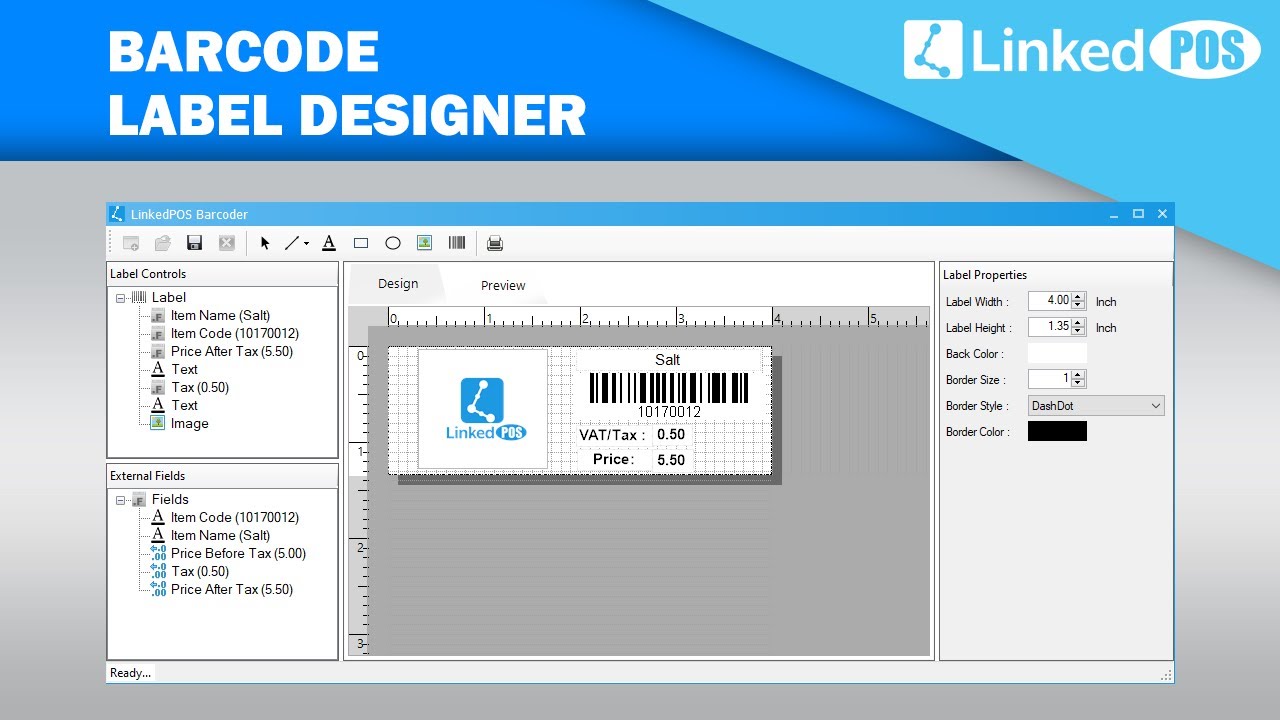
Task: Increase Label Height with up arrow
Action: 1078,323
